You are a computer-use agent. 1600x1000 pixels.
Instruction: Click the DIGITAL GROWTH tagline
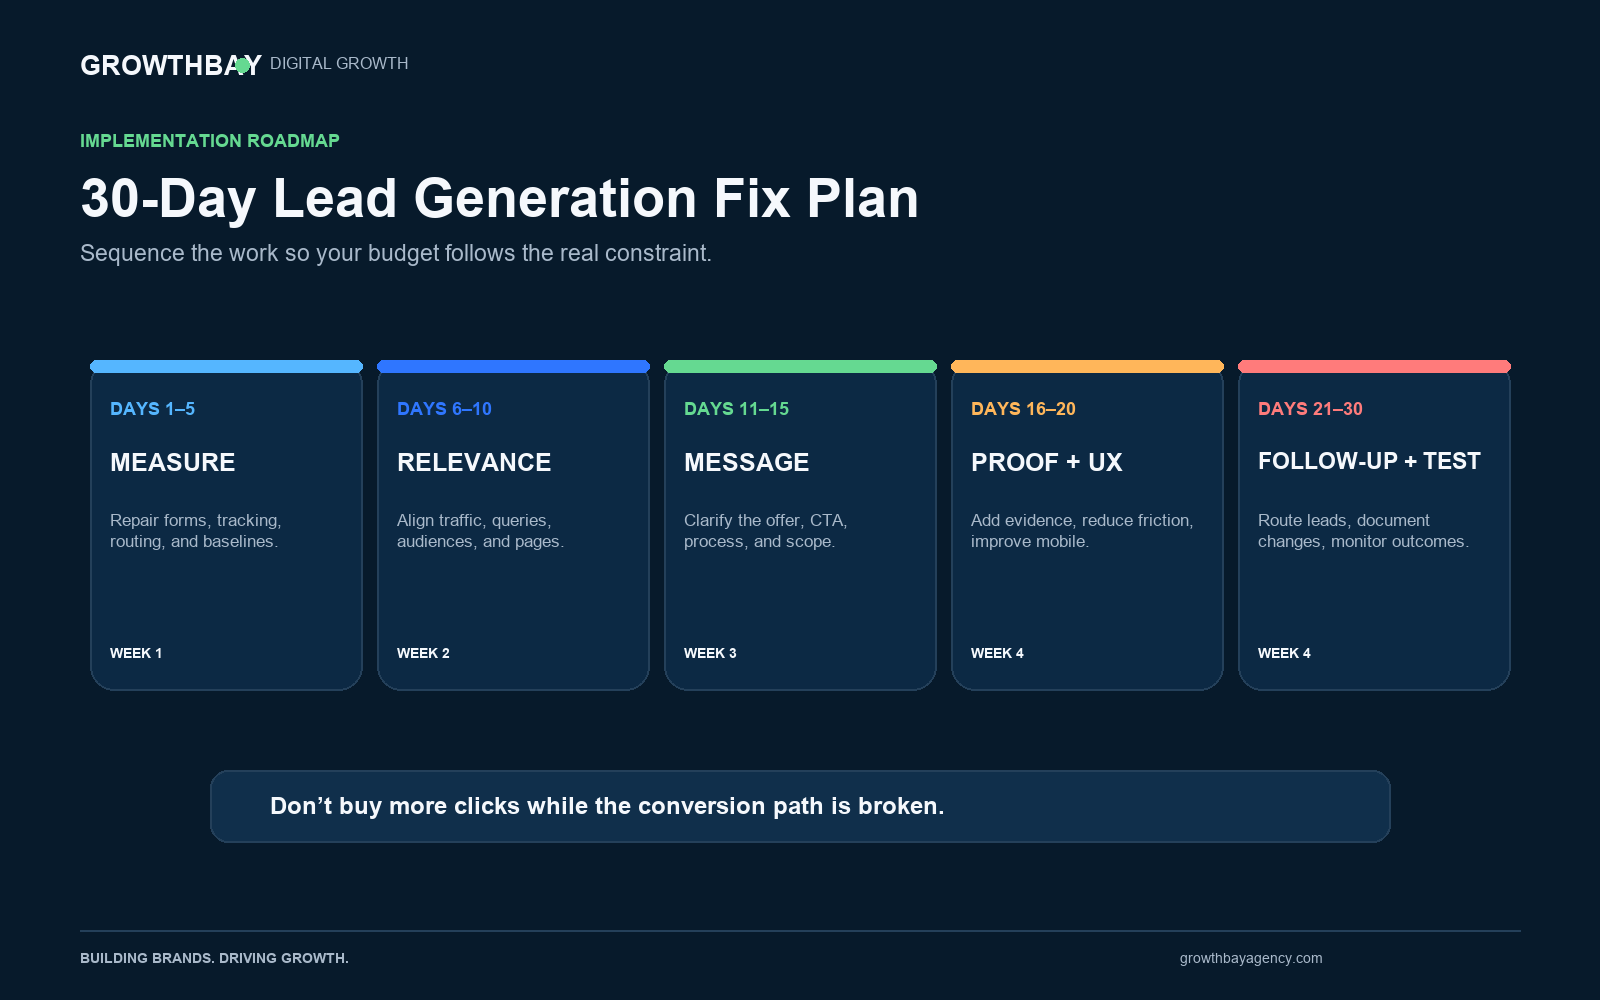tap(339, 63)
